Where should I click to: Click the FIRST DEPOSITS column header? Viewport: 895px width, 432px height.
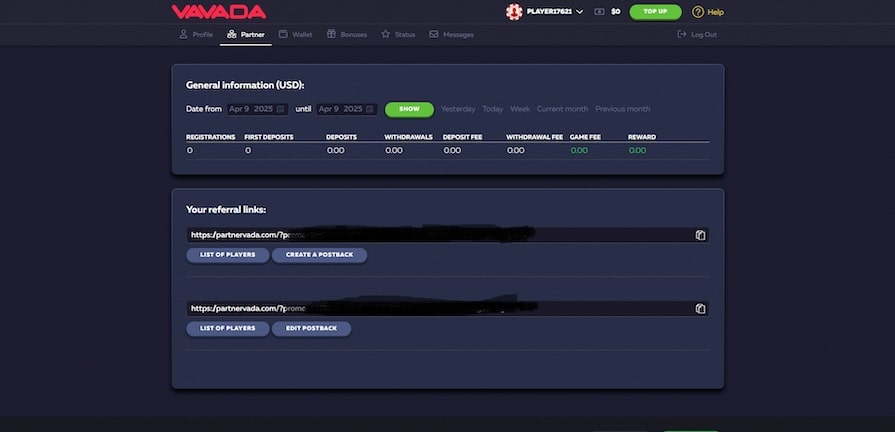[x=269, y=137]
